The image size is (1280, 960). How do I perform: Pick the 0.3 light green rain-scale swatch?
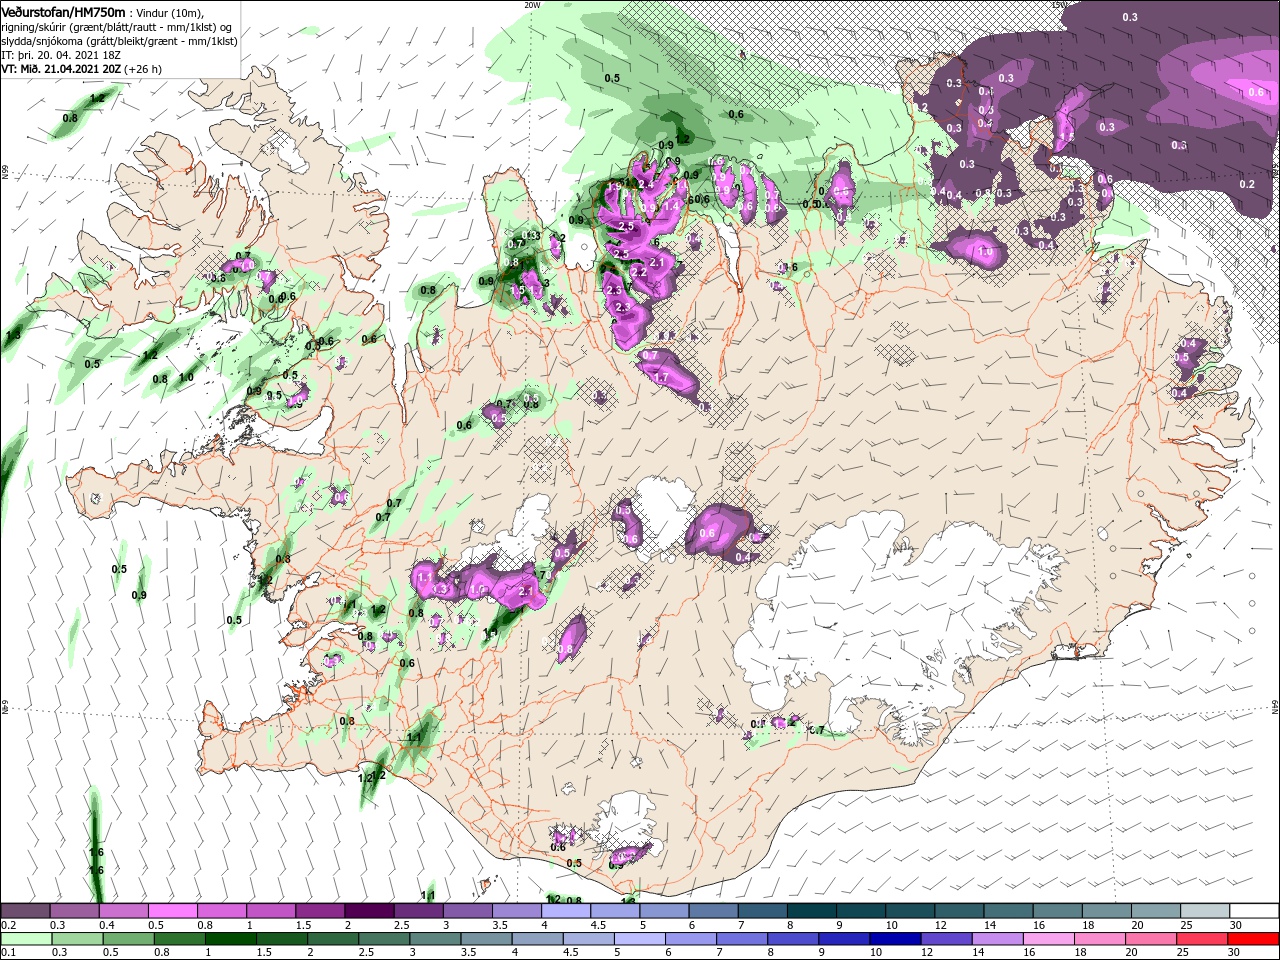tap(77, 939)
